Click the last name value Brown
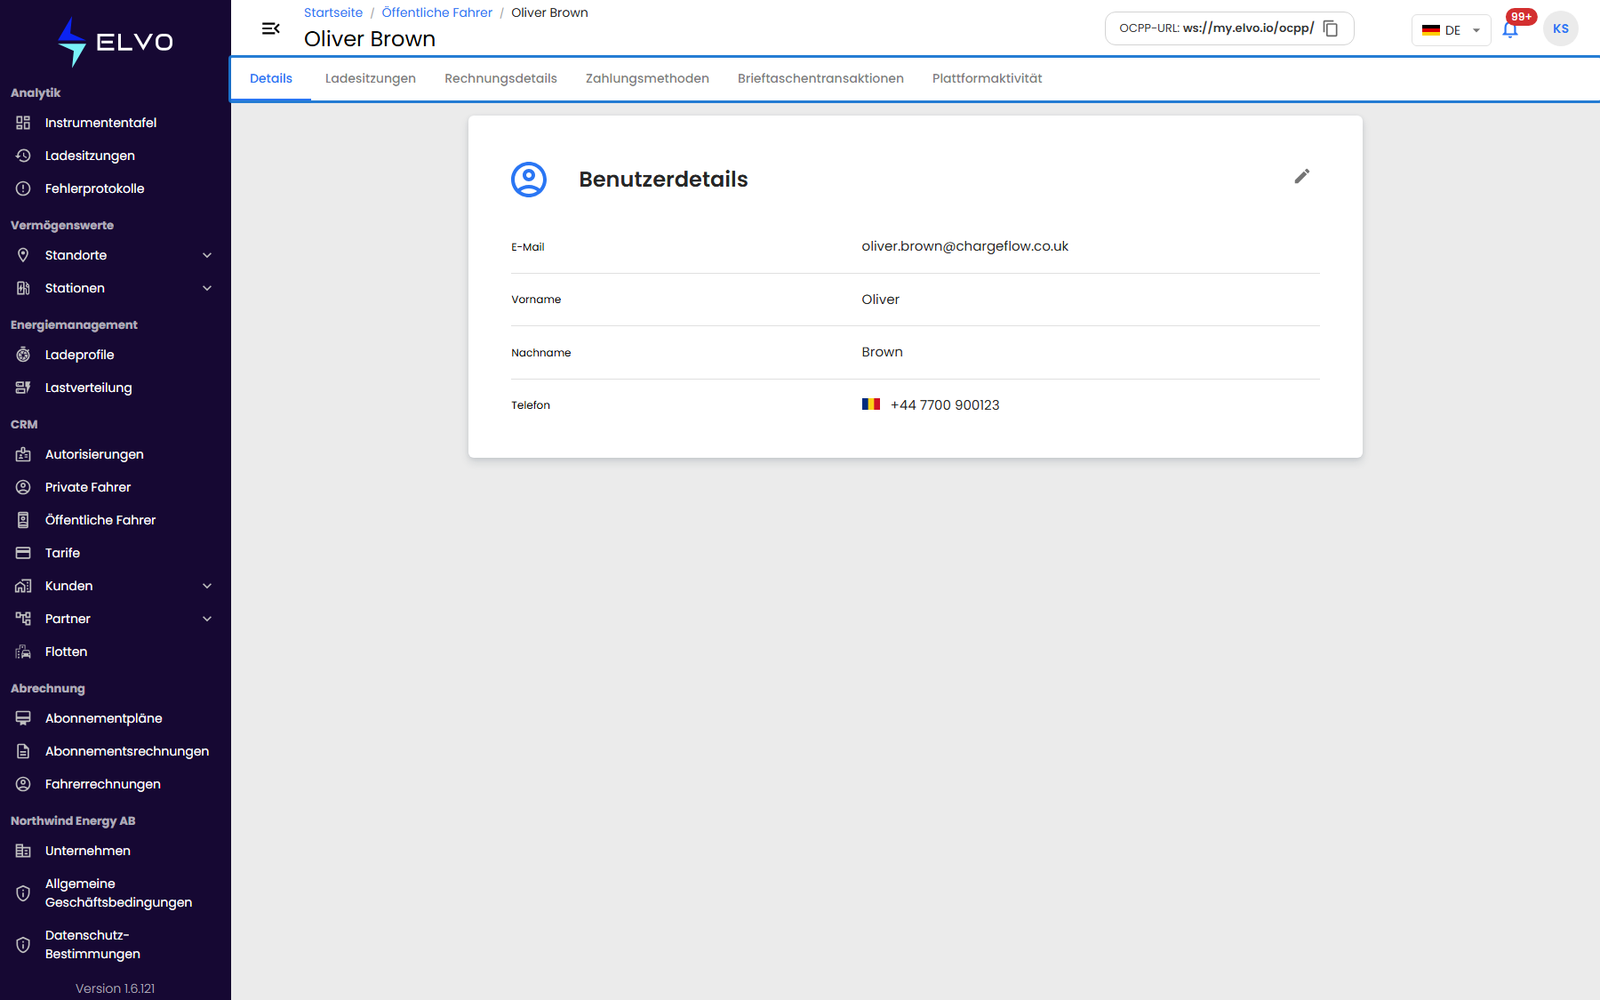Viewport: 1600px width, 1000px height. [x=882, y=352]
